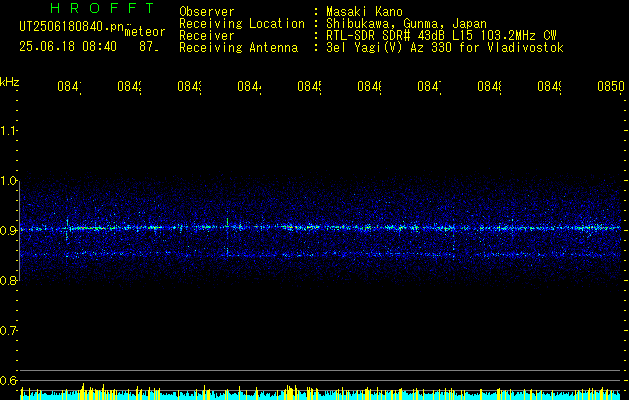Click the Receiver label
Image resolution: width=629 pixels, height=400 pixels.
click(207, 36)
